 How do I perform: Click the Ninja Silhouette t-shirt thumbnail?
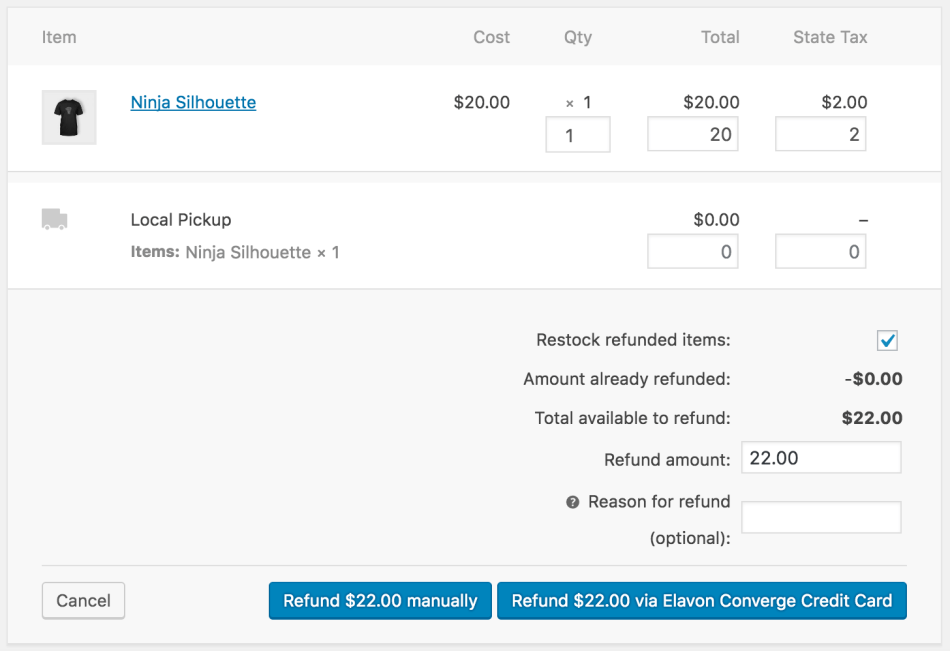pos(69,117)
